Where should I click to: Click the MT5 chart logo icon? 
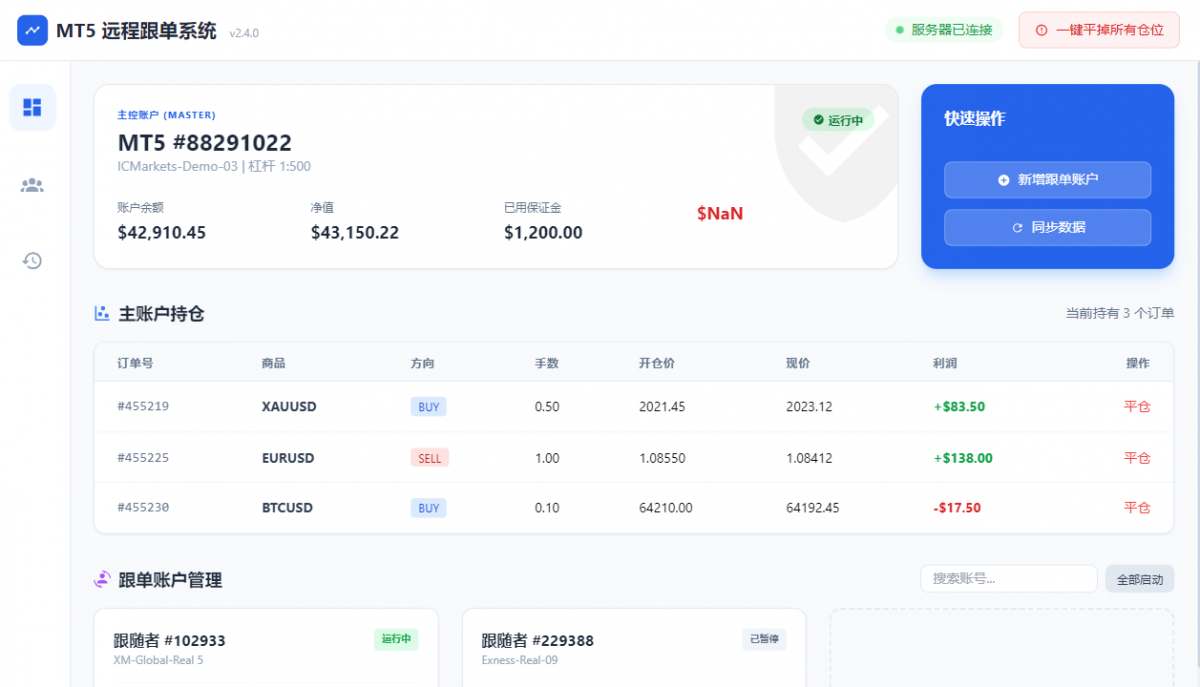pyautogui.click(x=32, y=30)
